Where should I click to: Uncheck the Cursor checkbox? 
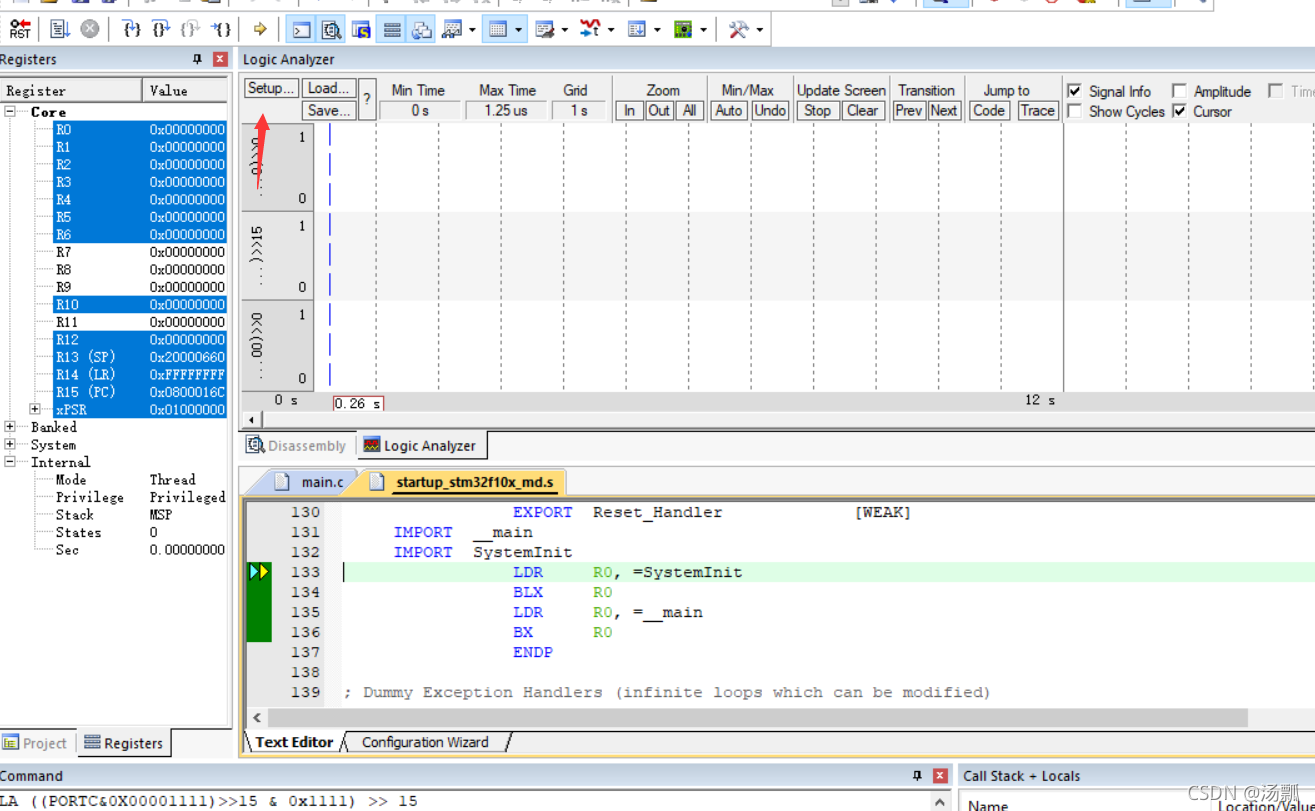click(1179, 111)
